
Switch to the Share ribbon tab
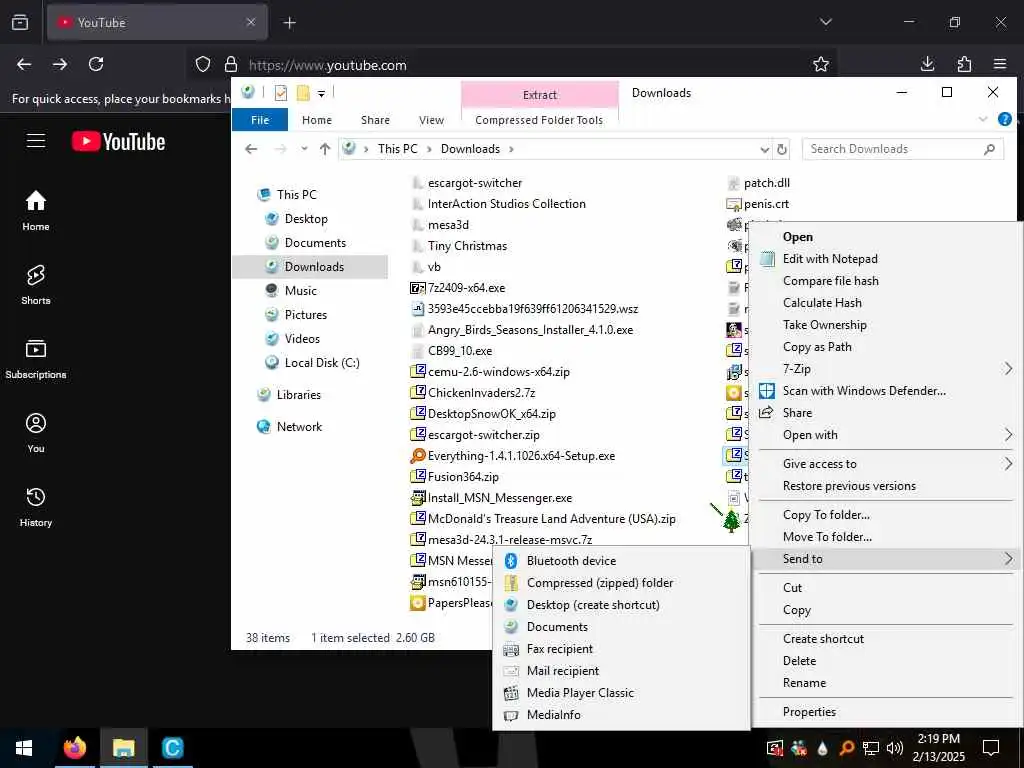pos(376,120)
